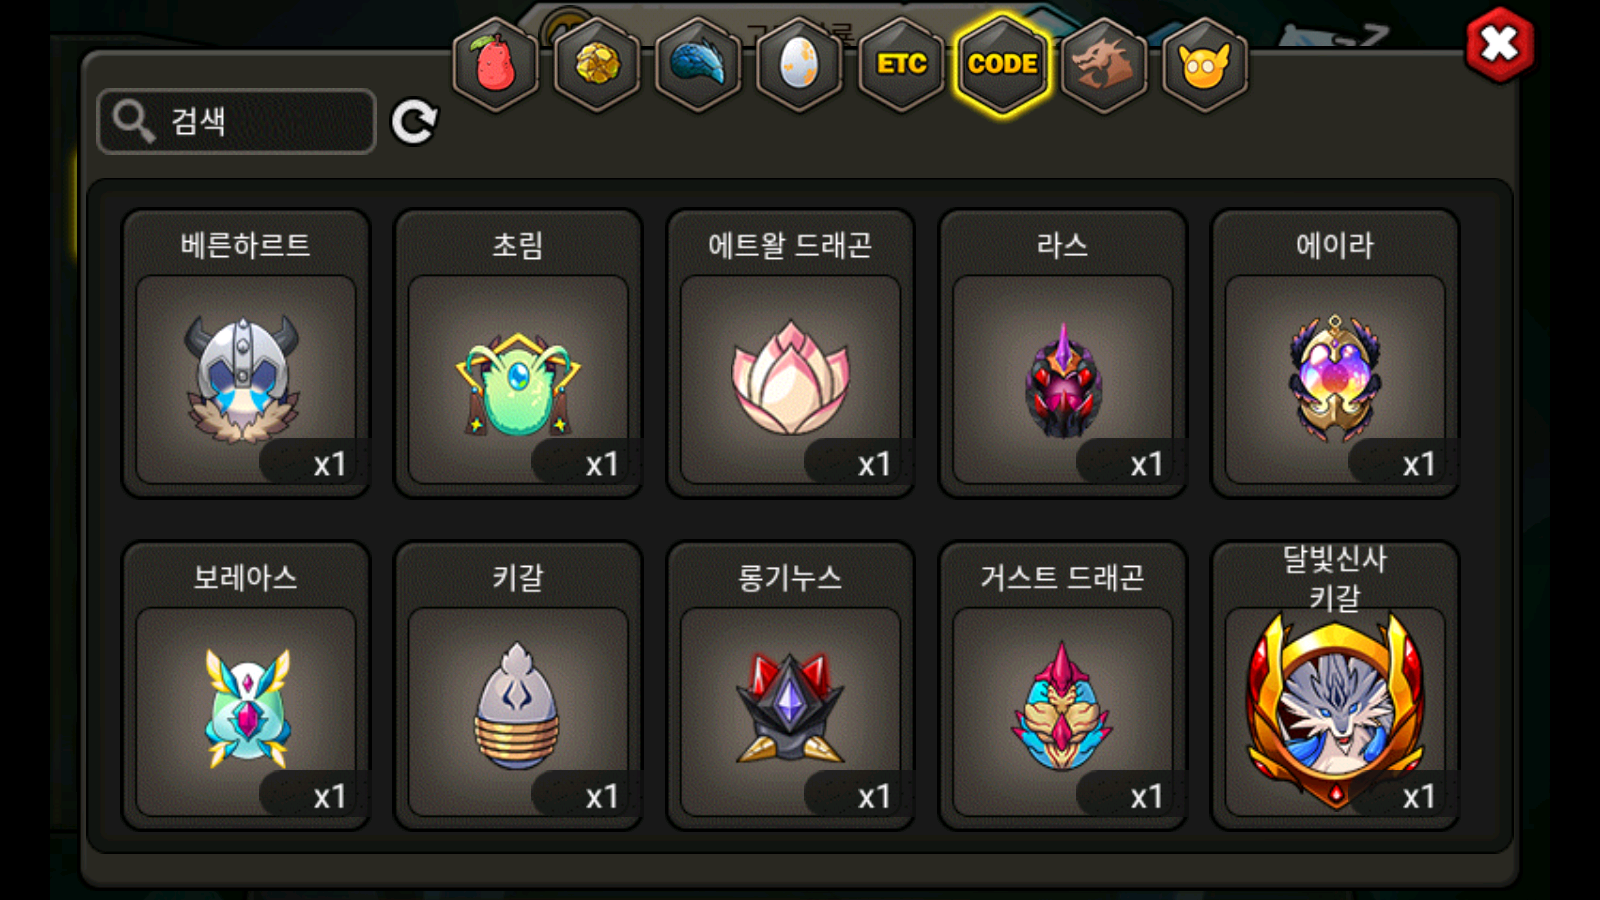The height and width of the screenshot is (900, 1600).
Task: Select the 라스 dark red egg
Action: tap(1062, 353)
